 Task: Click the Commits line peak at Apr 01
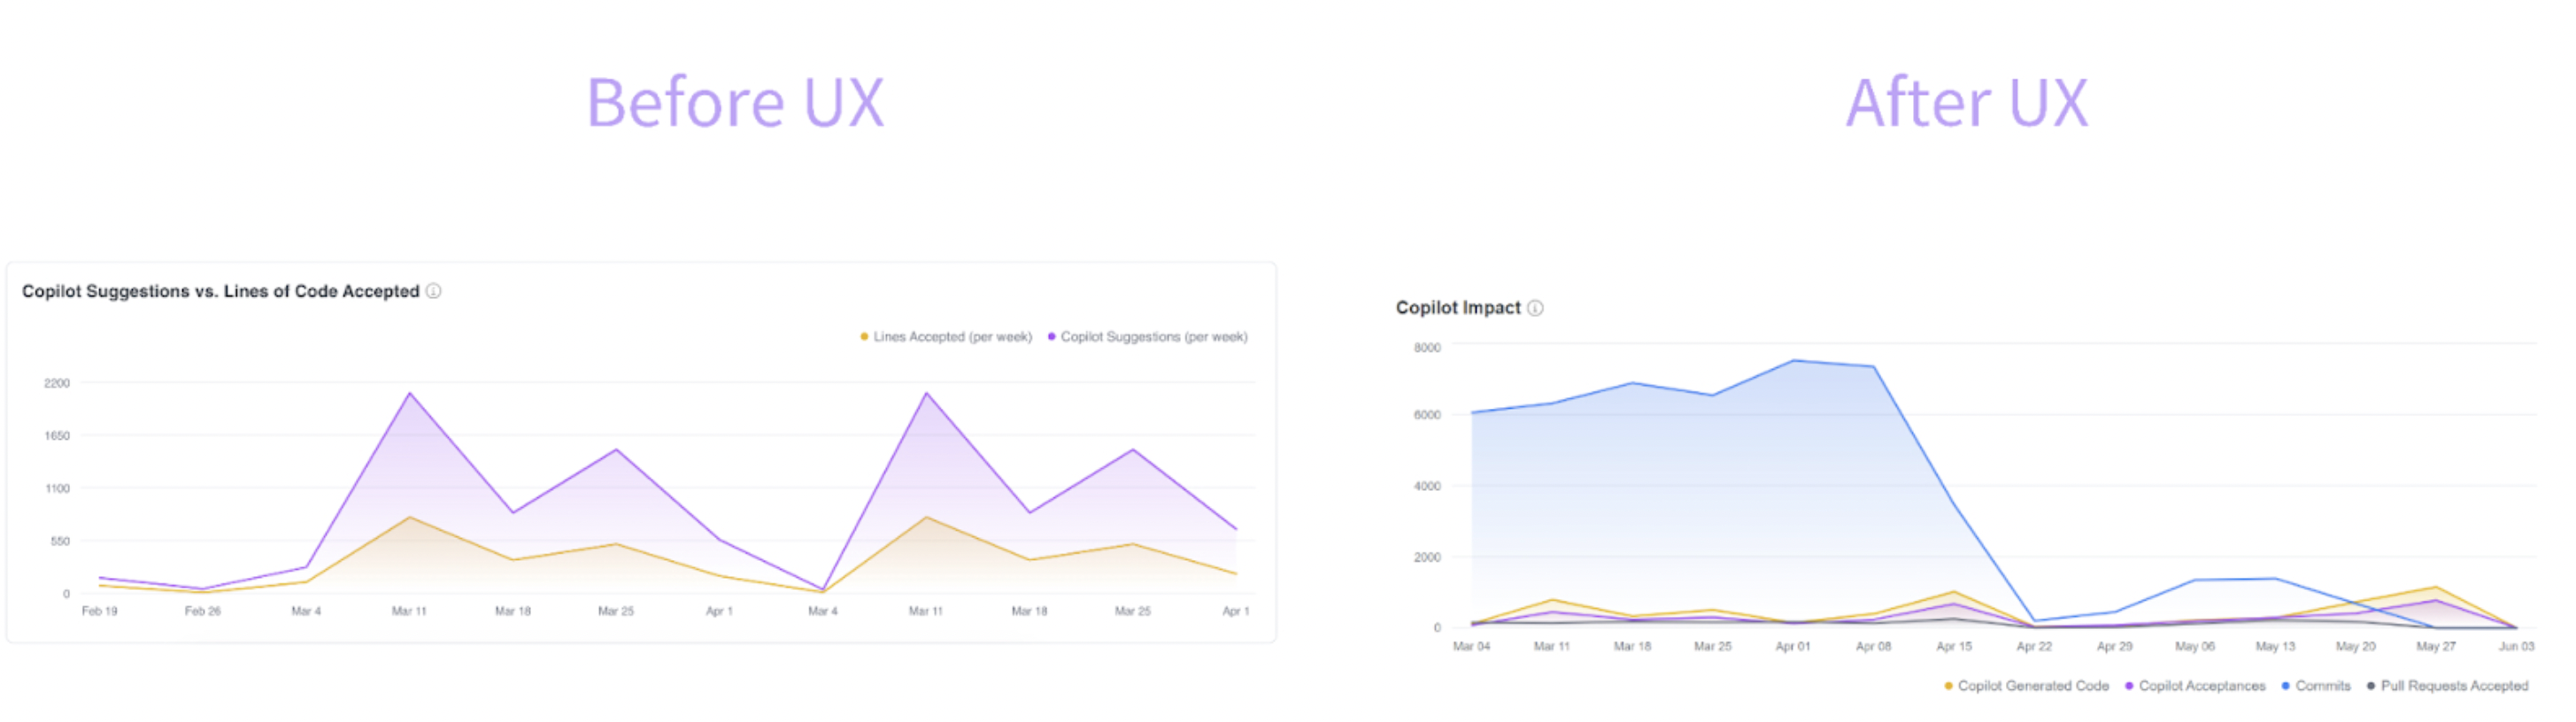[1794, 361]
